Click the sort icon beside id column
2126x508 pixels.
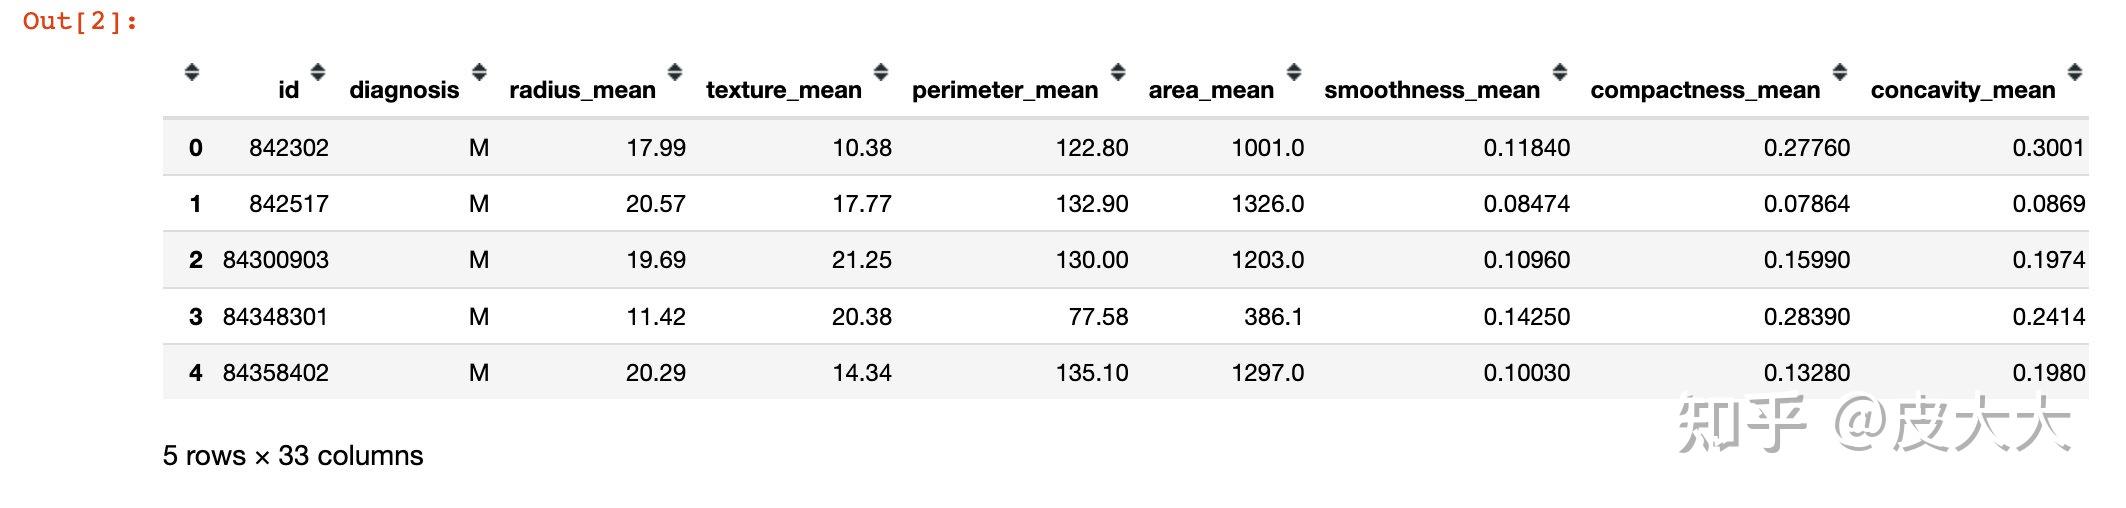click(318, 72)
